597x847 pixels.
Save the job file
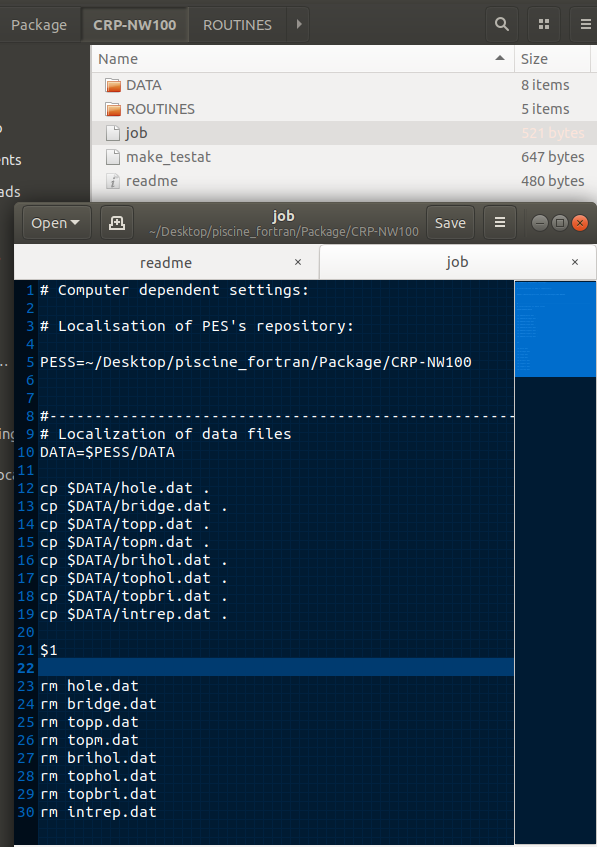pyautogui.click(x=450, y=222)
